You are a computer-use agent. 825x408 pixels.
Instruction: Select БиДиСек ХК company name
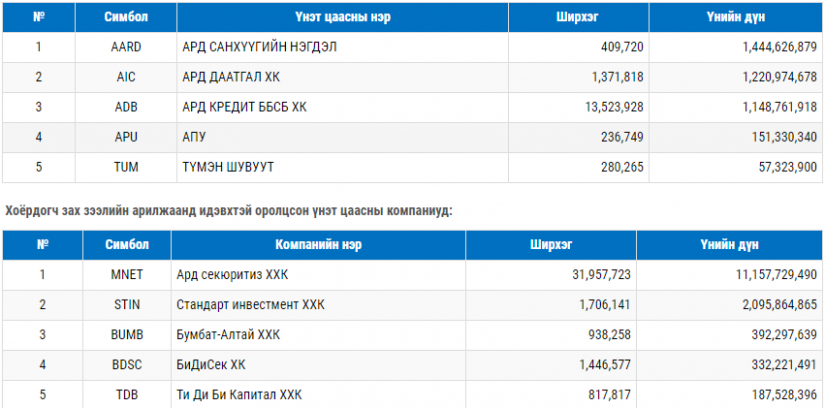coord(211,365)
